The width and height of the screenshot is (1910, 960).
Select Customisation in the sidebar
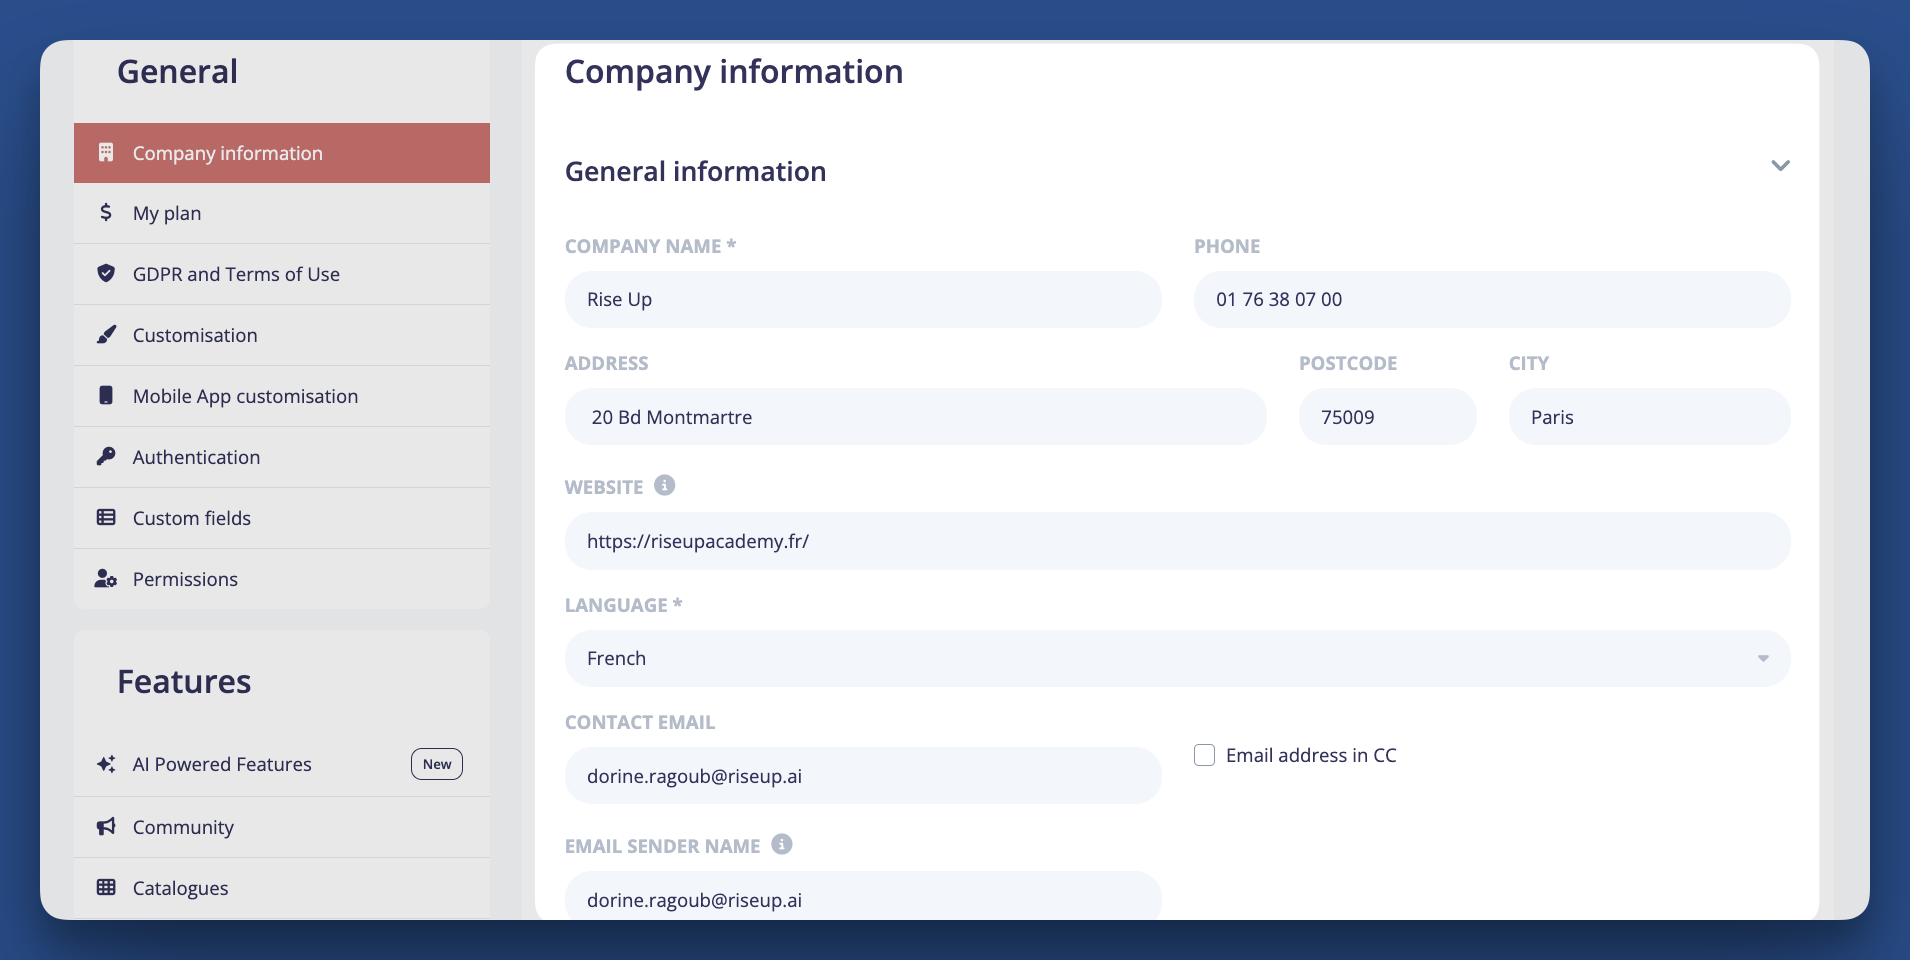[x=282, y=335]
